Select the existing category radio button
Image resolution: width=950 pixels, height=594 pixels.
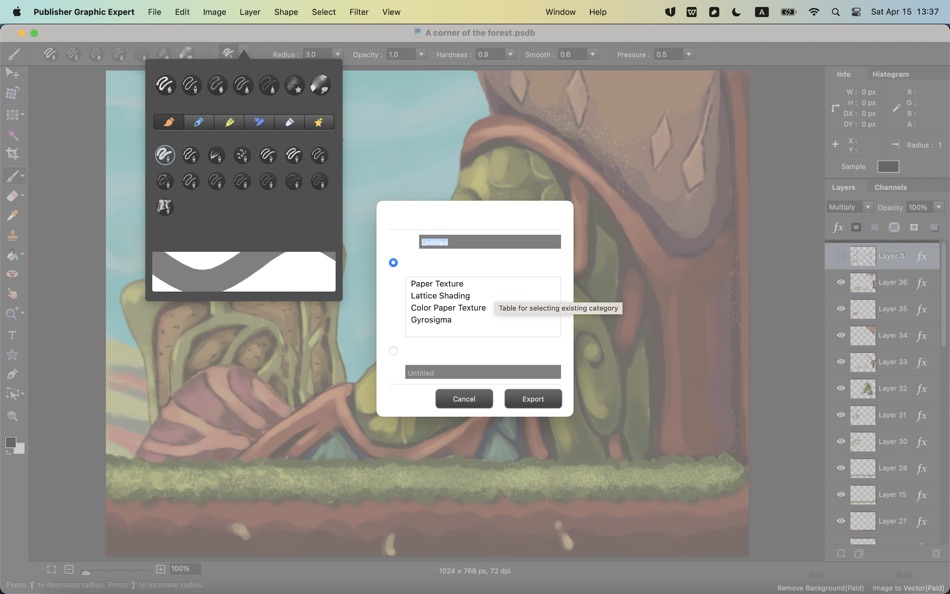click(x=393, y=262)
